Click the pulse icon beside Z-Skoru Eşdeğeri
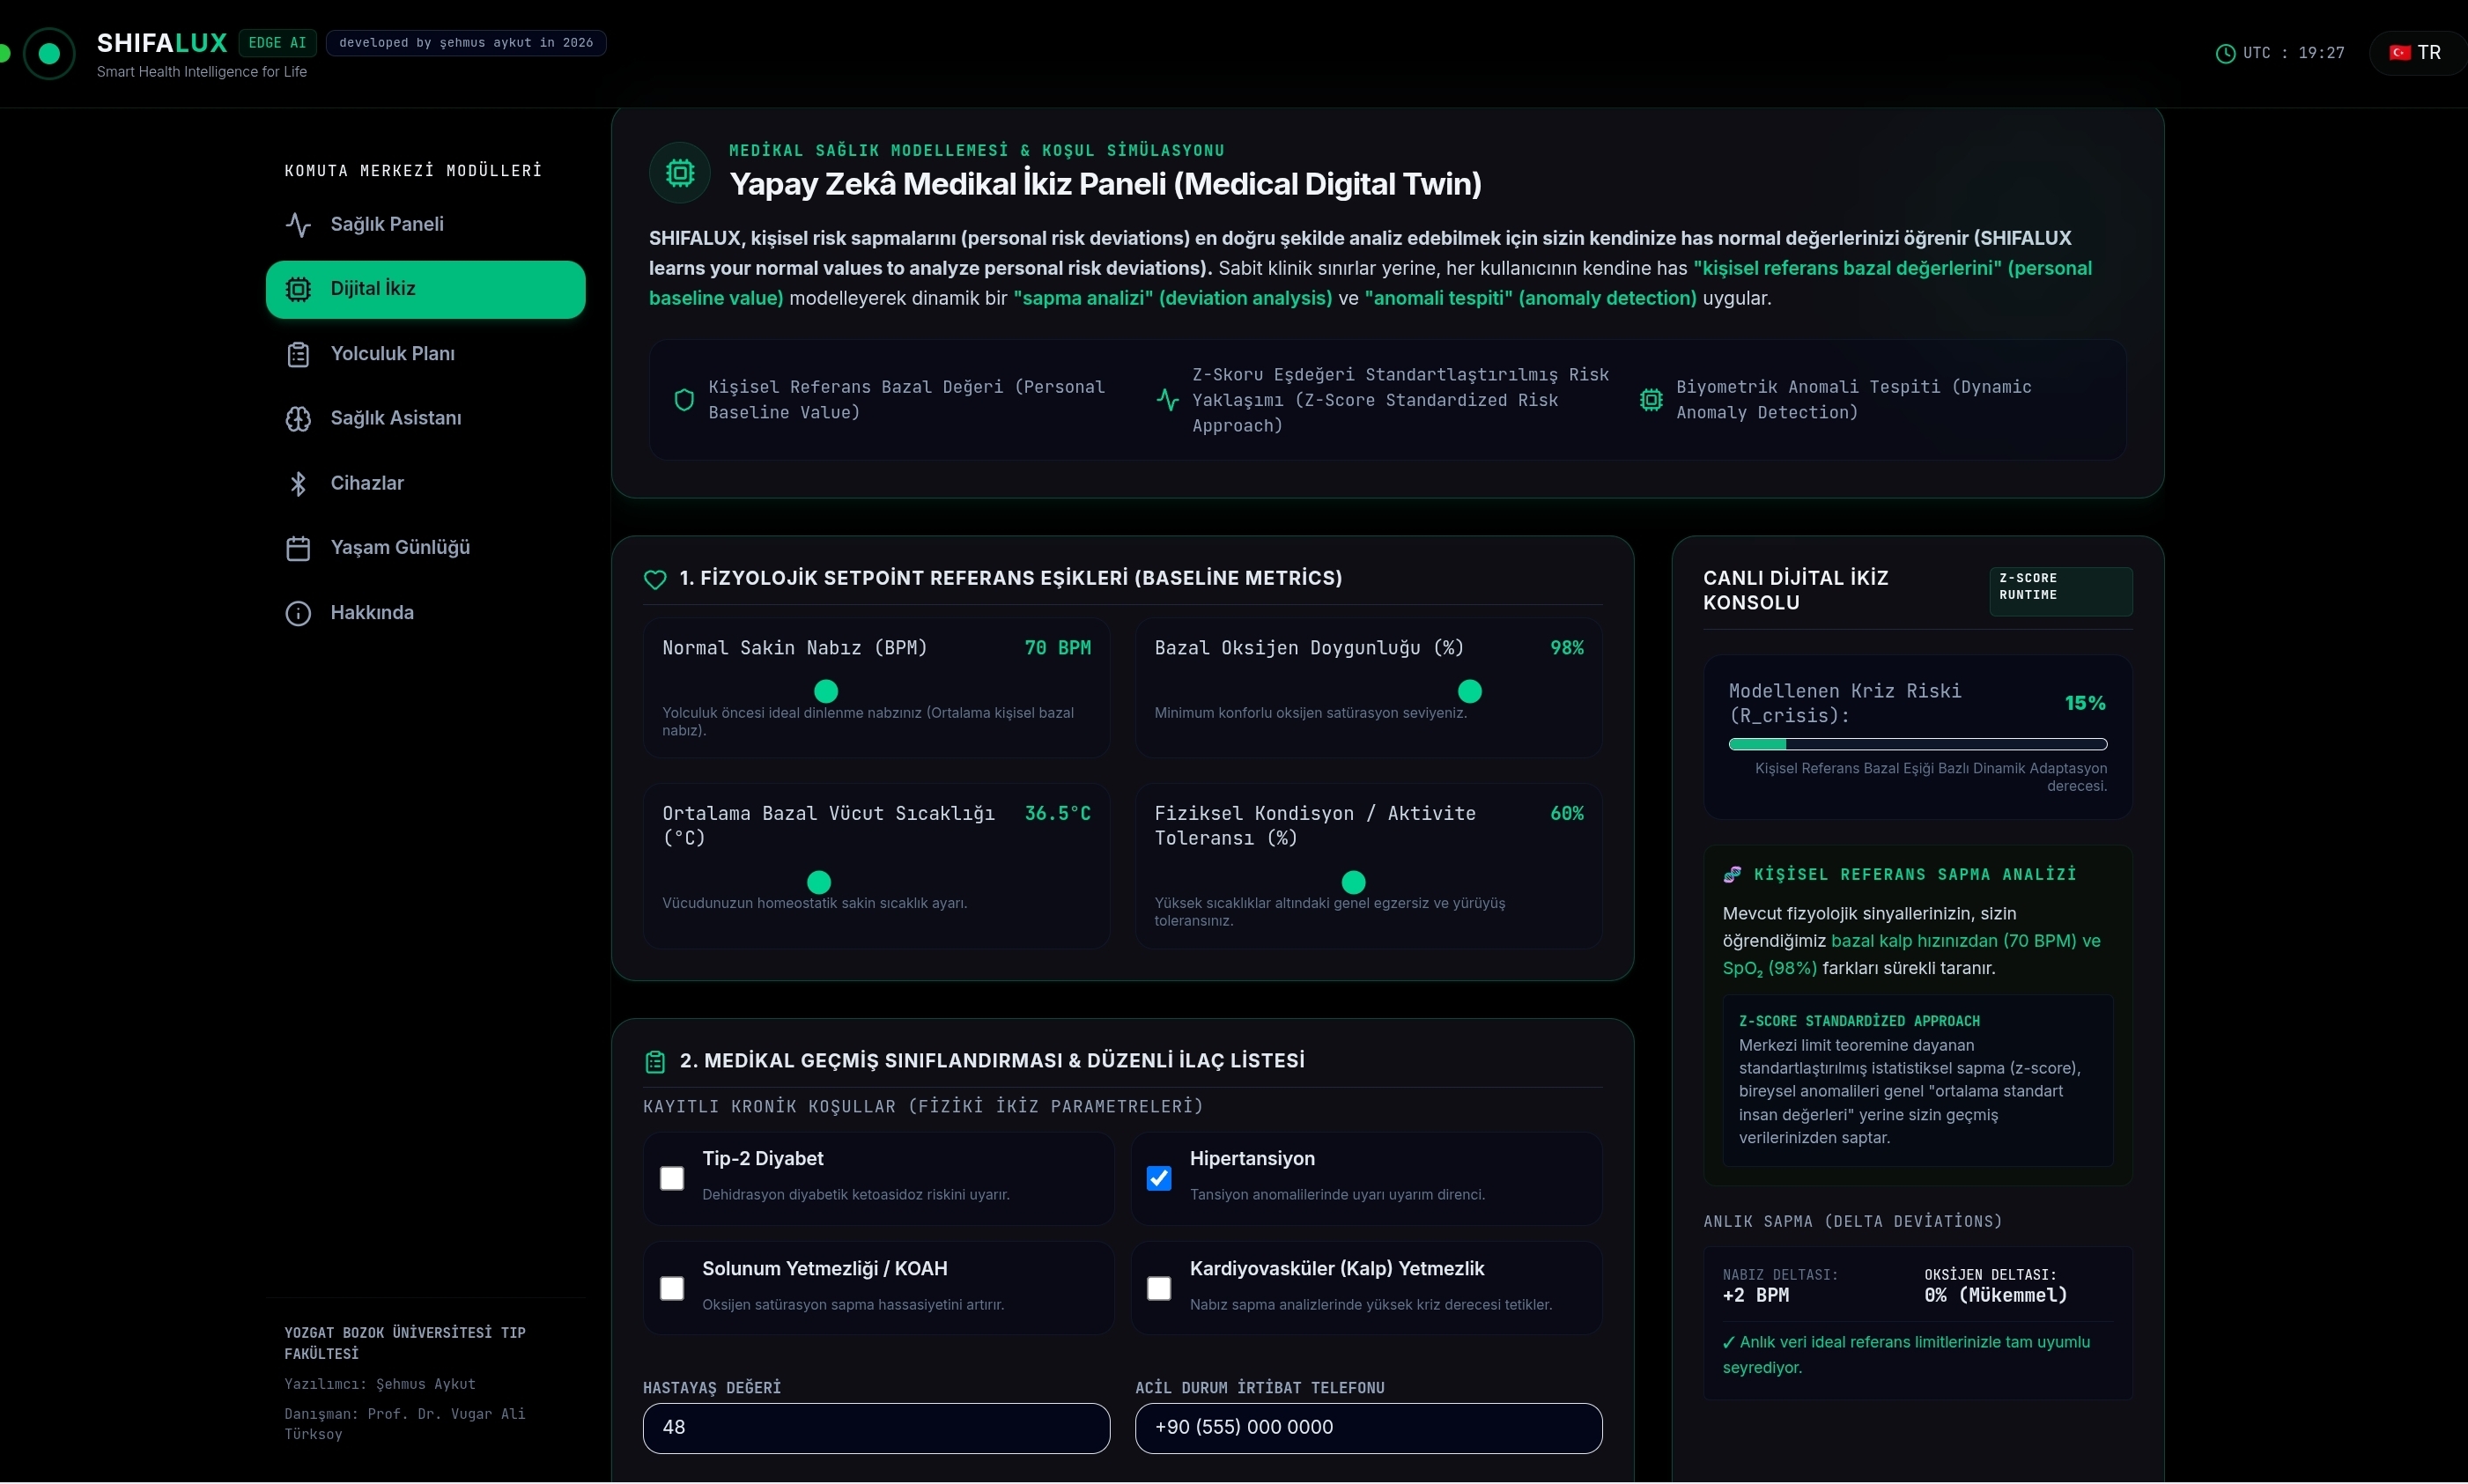This screenshot has width=2468, height=1484. (1167, 400)
